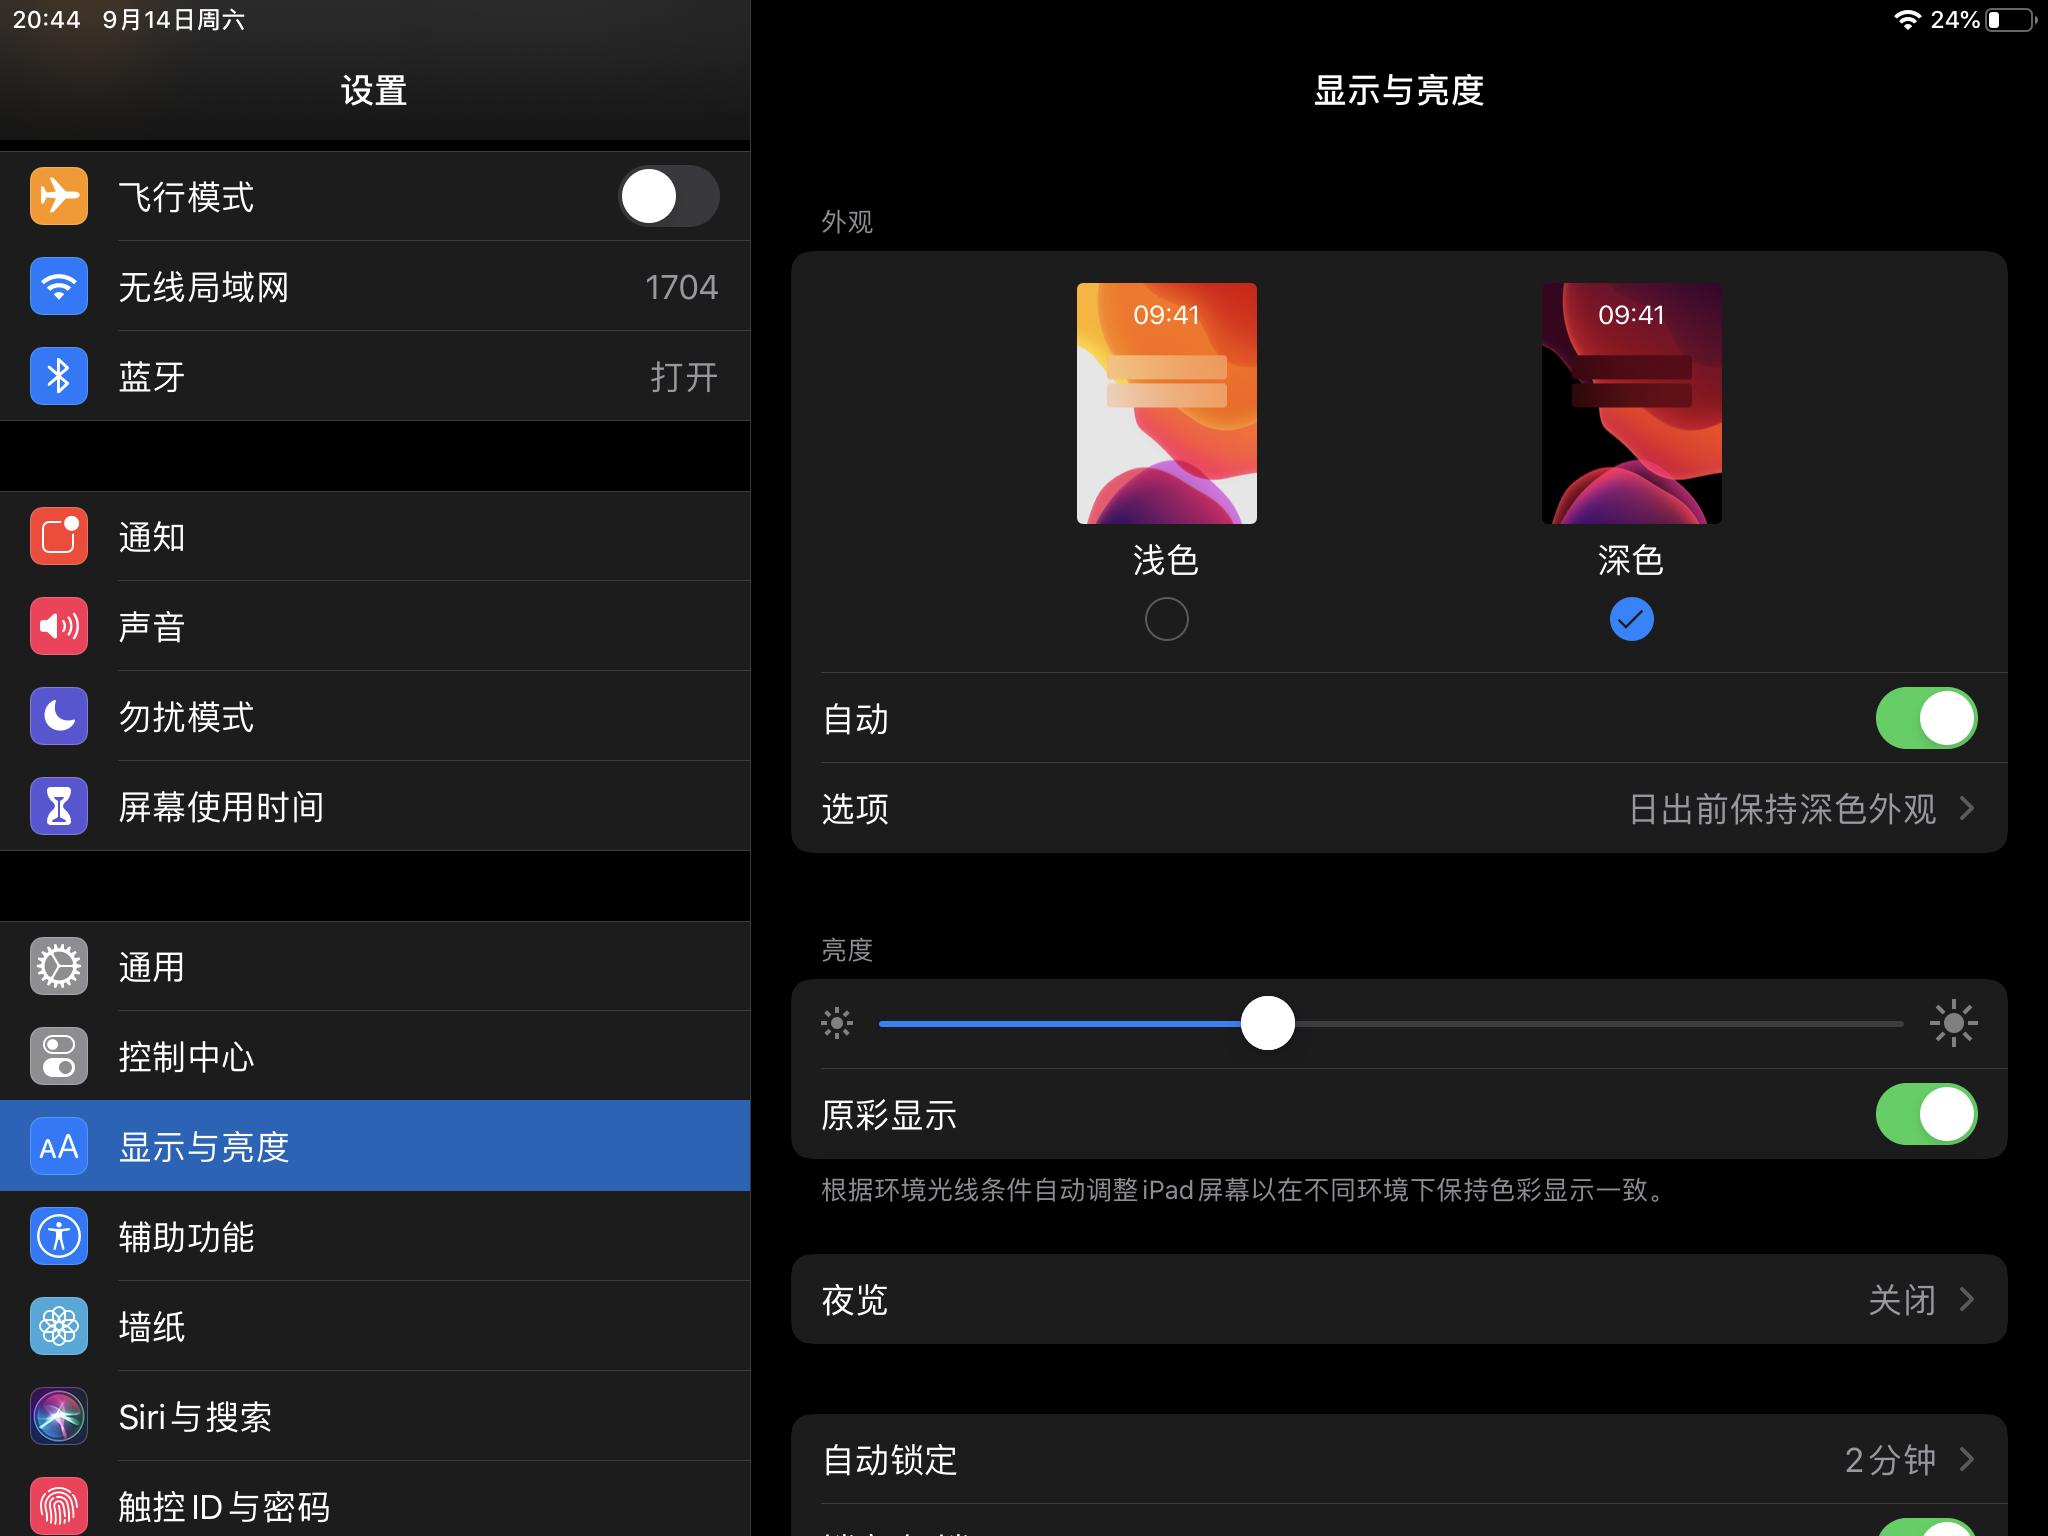Viewport: 2048px width, 1536px height.
Task: Turn off the 自动 appearance switch
Action: [1927, 718]
